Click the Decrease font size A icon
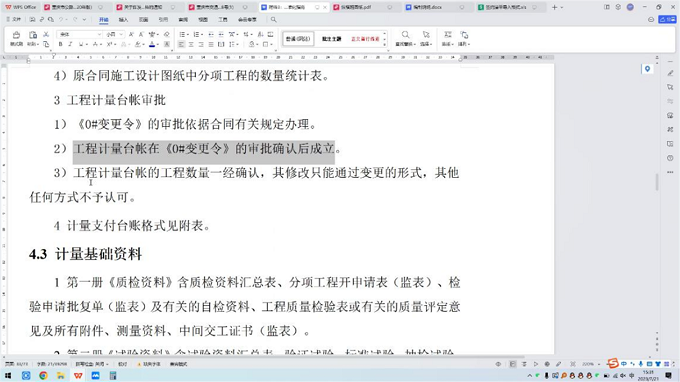 (141, 34)
